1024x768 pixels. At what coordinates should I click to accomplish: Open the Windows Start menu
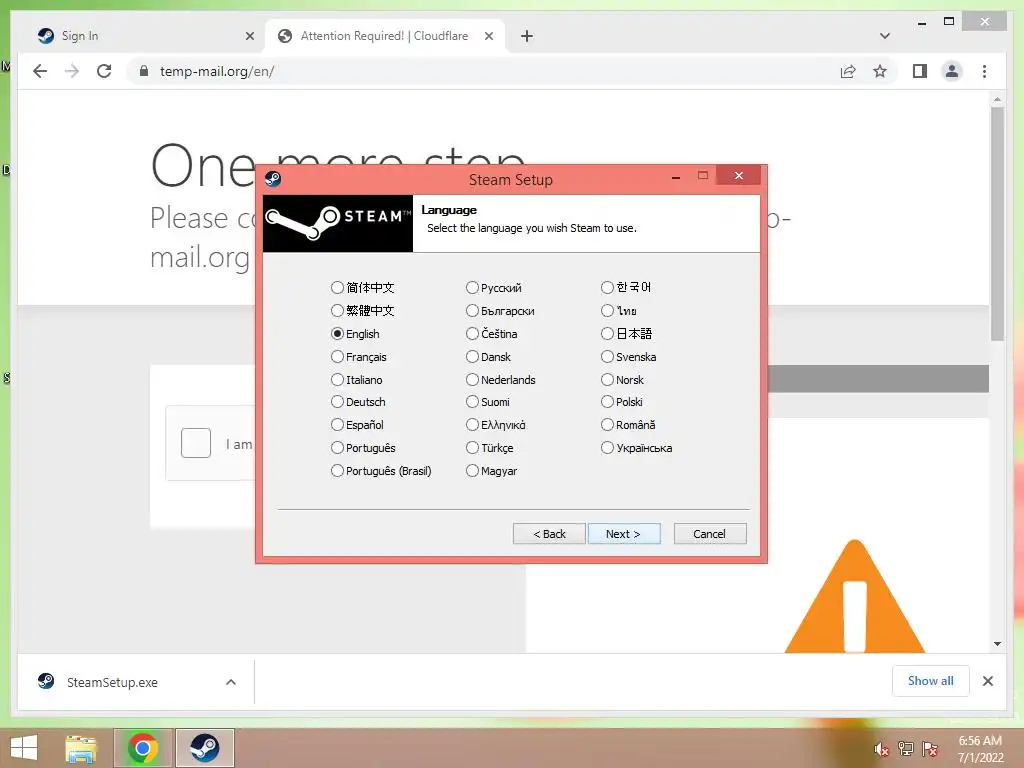click(24, 748)
